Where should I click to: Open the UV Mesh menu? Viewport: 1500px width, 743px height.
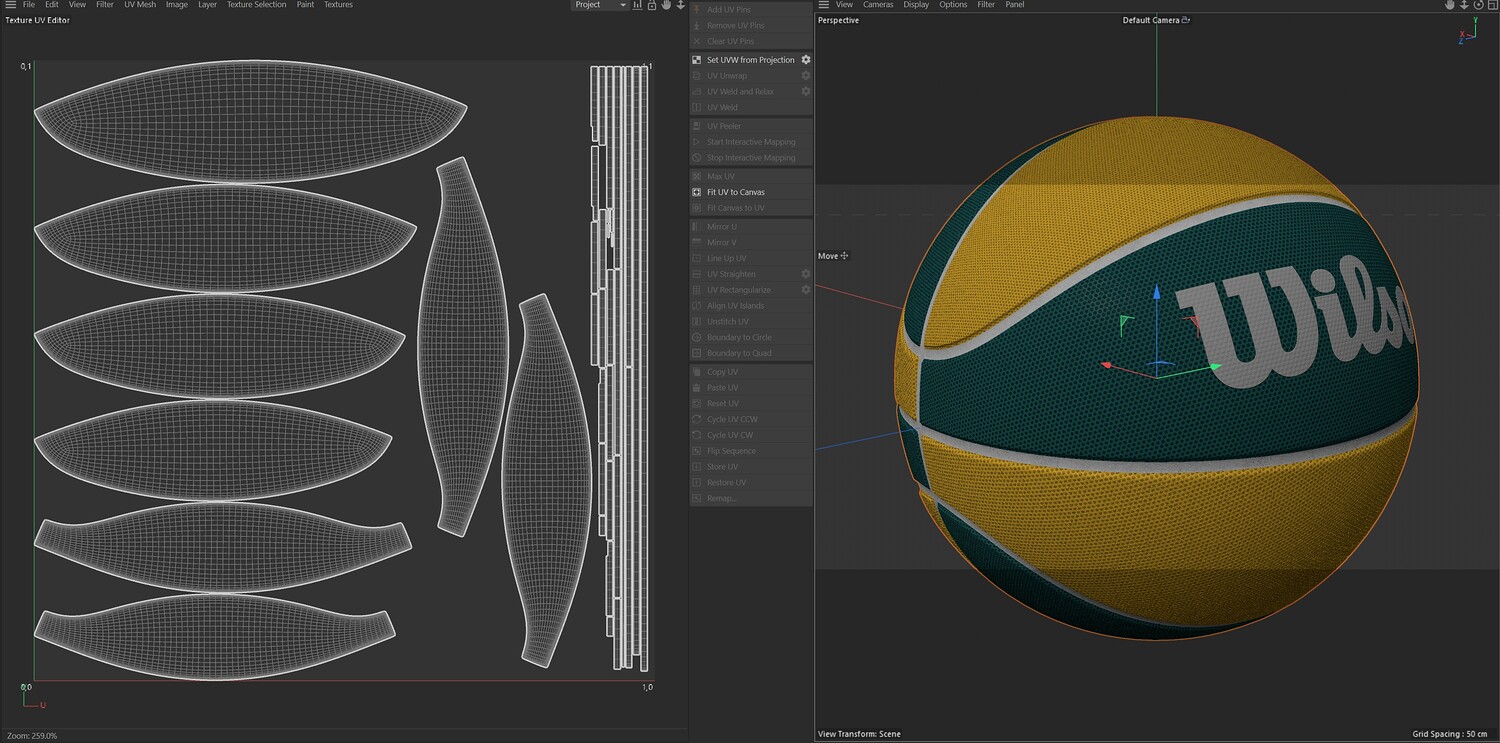point(140,5)
